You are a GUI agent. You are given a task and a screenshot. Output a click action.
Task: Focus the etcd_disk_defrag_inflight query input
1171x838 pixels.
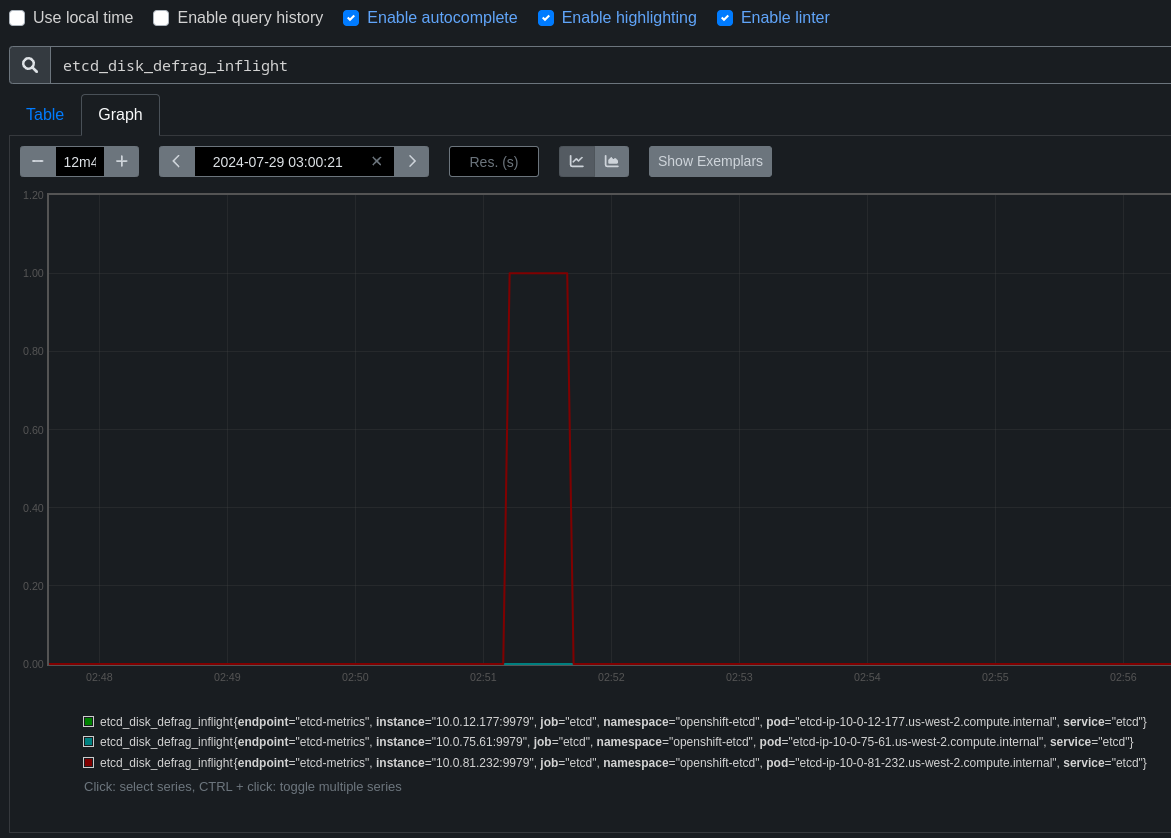click(610, 65)
